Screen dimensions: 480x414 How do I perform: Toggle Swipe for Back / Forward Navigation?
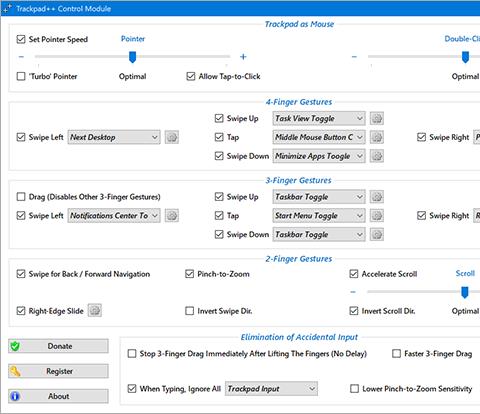[21, 274]
